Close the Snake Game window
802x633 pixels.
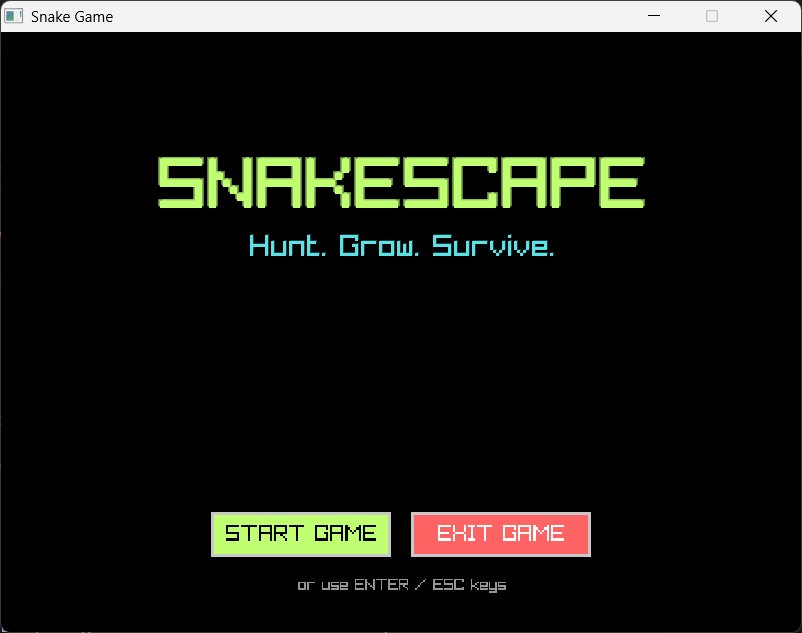click(x=770, y=16)
